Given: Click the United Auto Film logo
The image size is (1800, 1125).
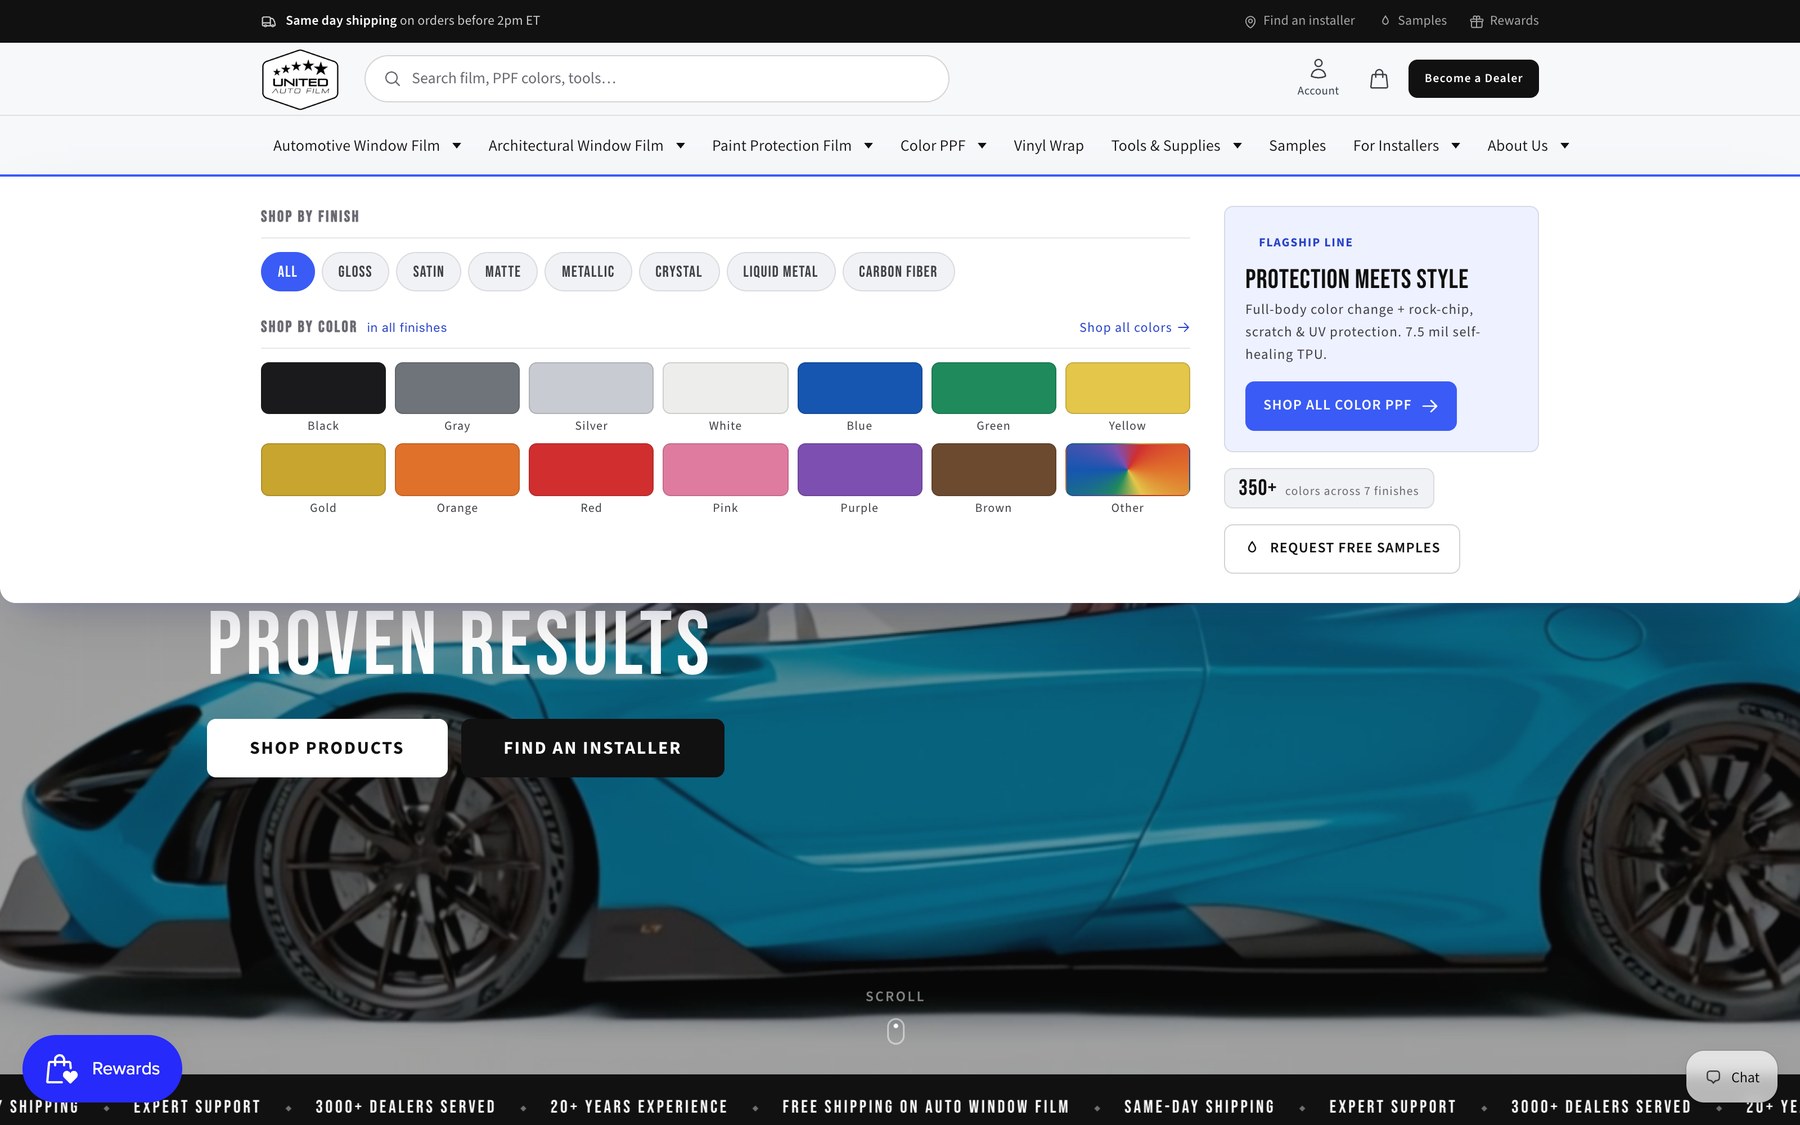Looking at the screenshot, I should [x=300, y=79].
